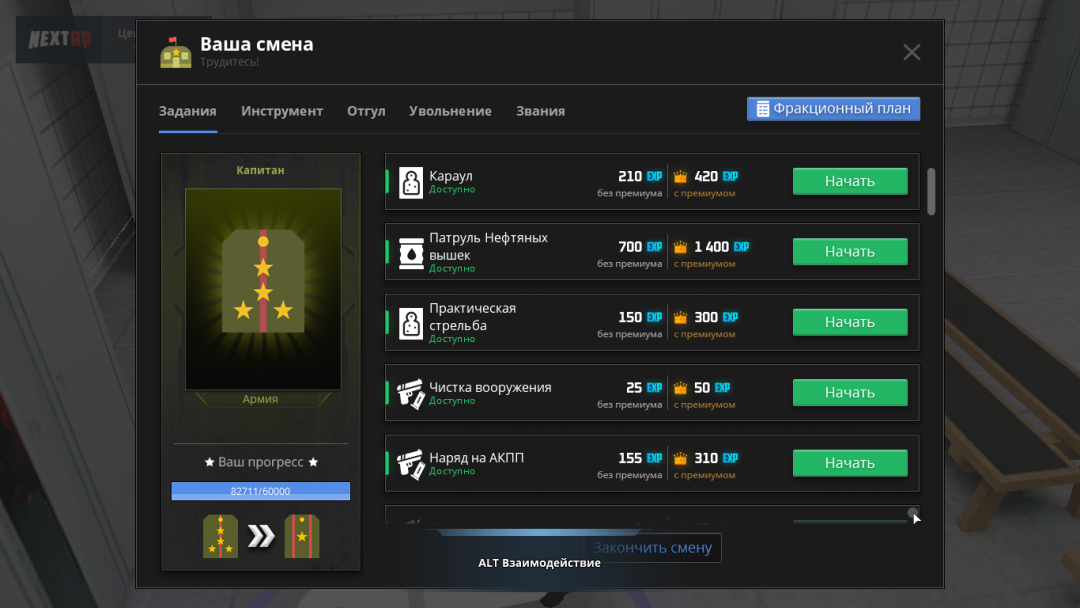Screen dimensions: 1080x608
Task: Click the crown icon next to 1 400 EXP
Action: point(681,247)
